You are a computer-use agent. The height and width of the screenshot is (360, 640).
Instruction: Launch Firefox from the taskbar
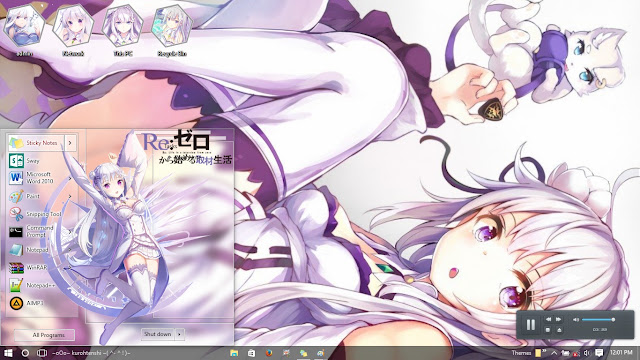269,353
